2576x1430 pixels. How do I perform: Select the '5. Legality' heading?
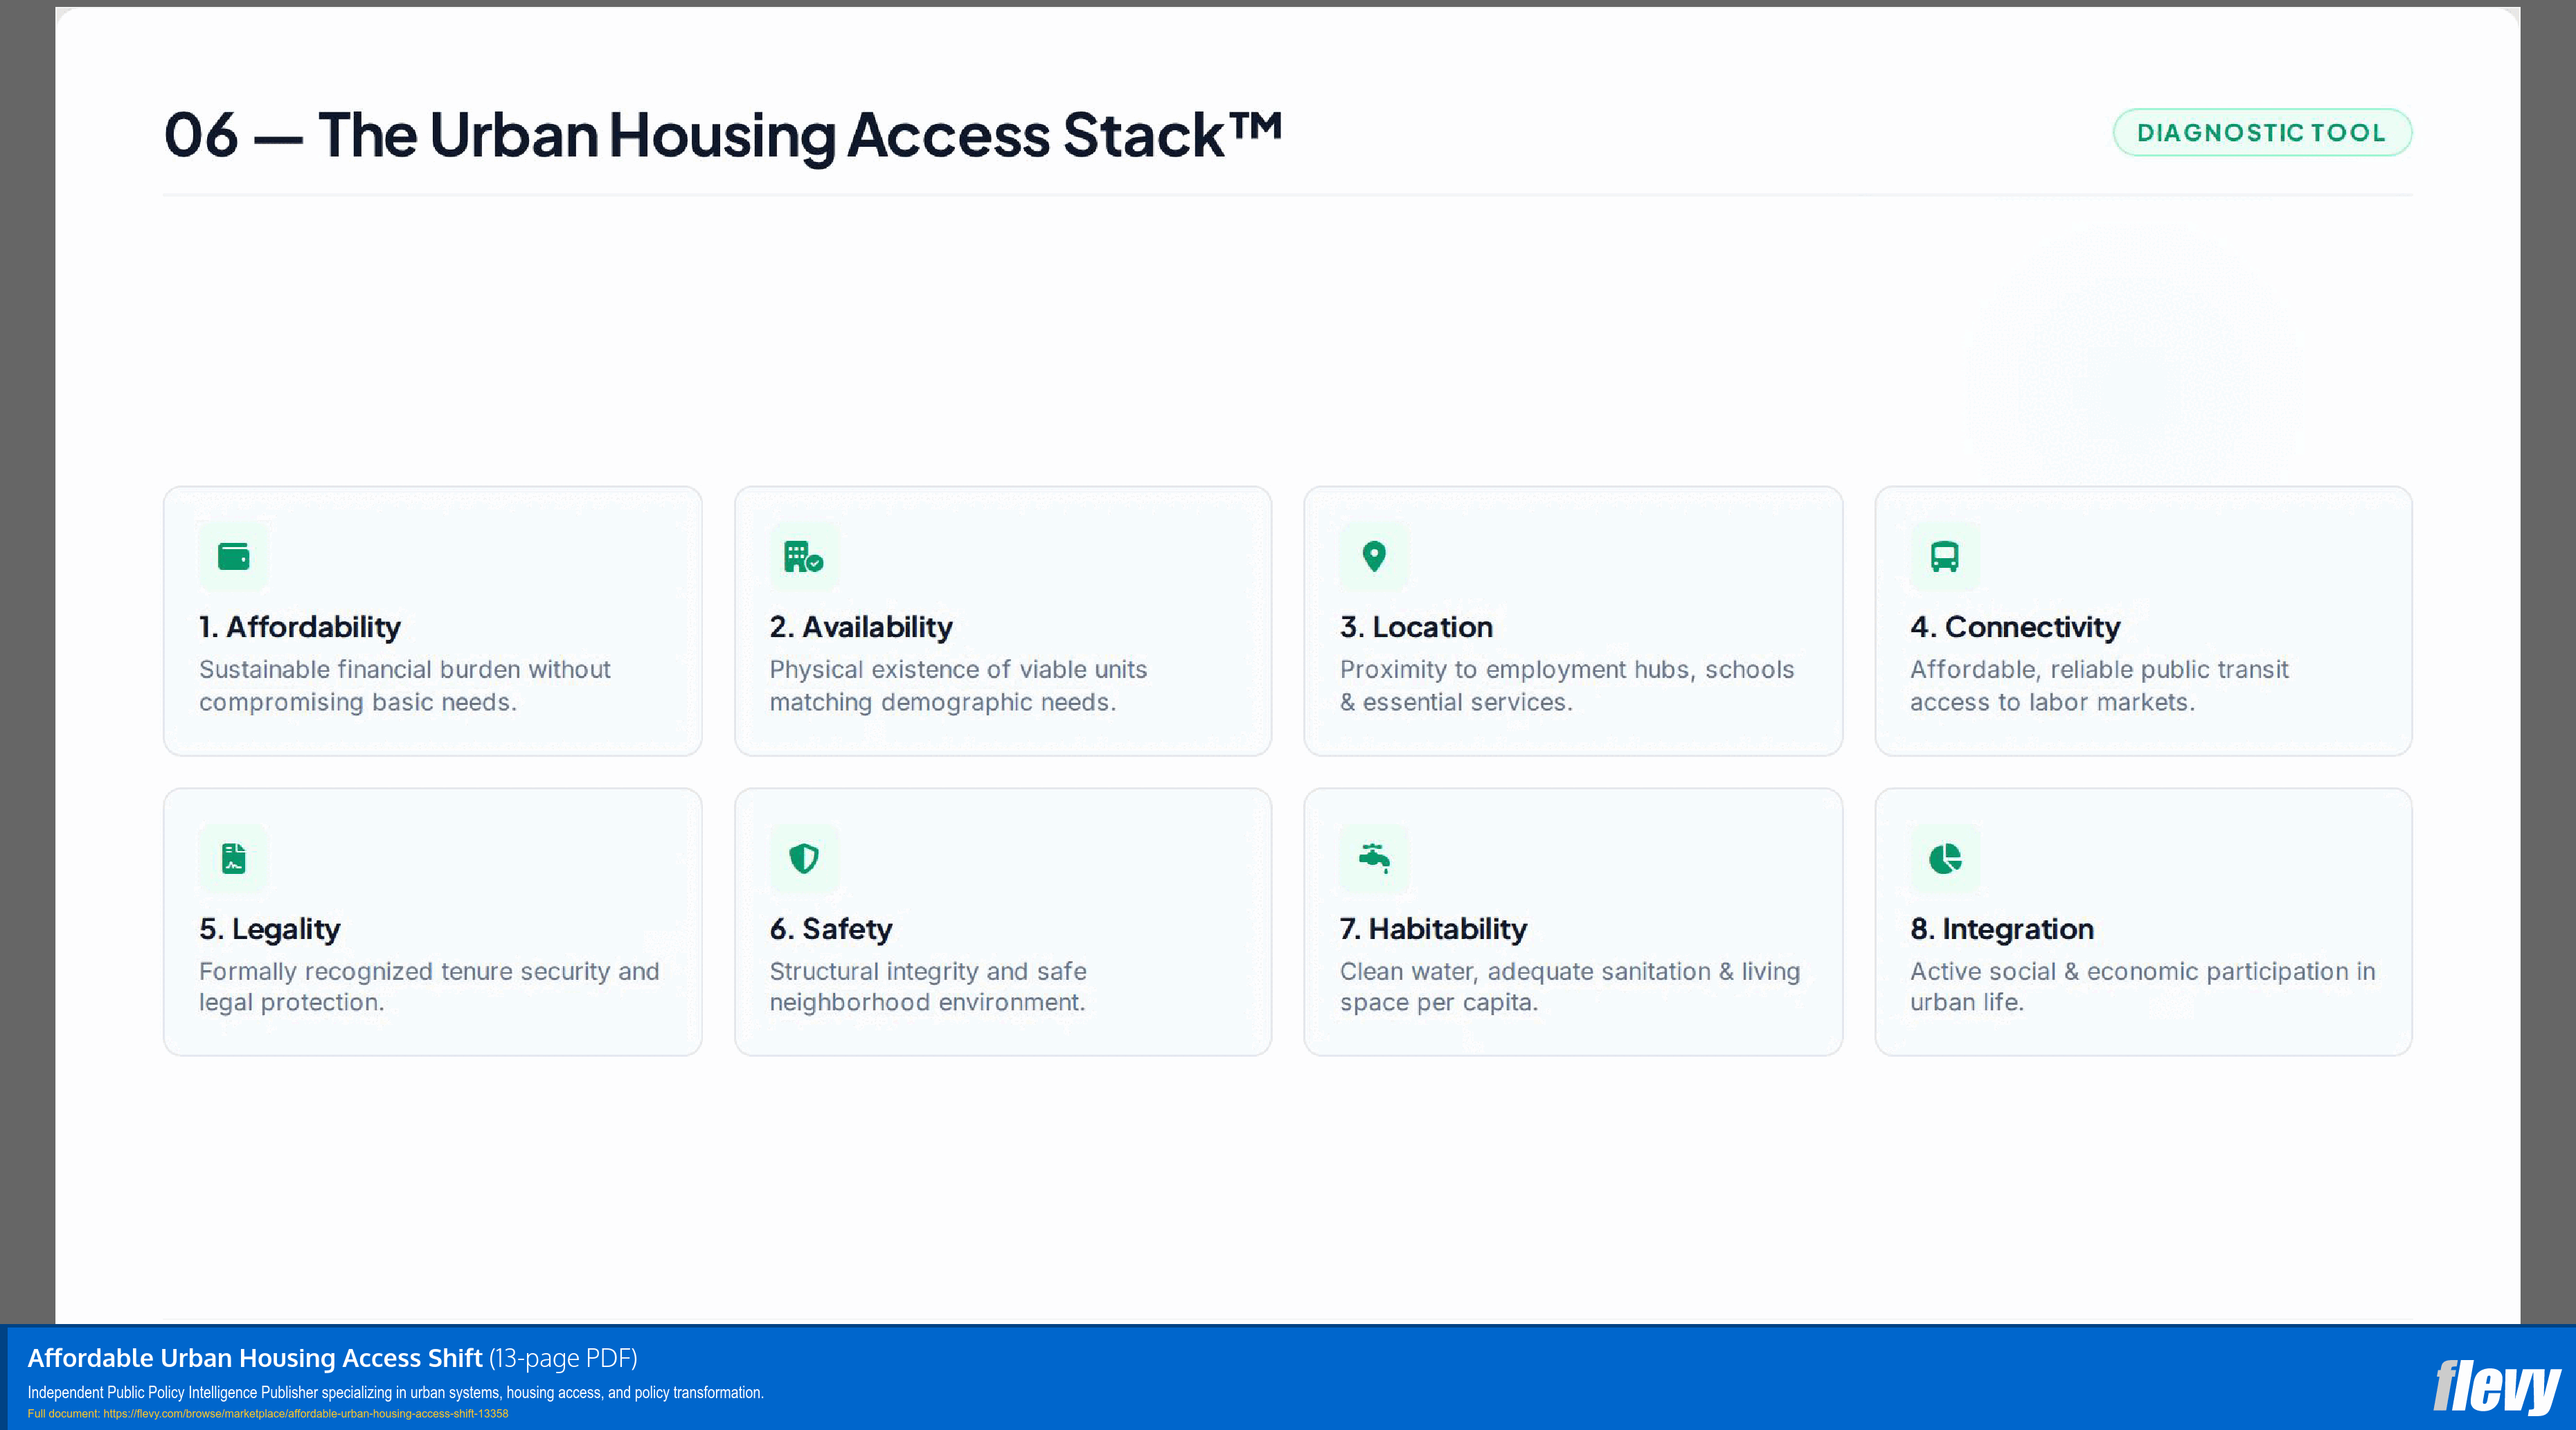(269, 929)
